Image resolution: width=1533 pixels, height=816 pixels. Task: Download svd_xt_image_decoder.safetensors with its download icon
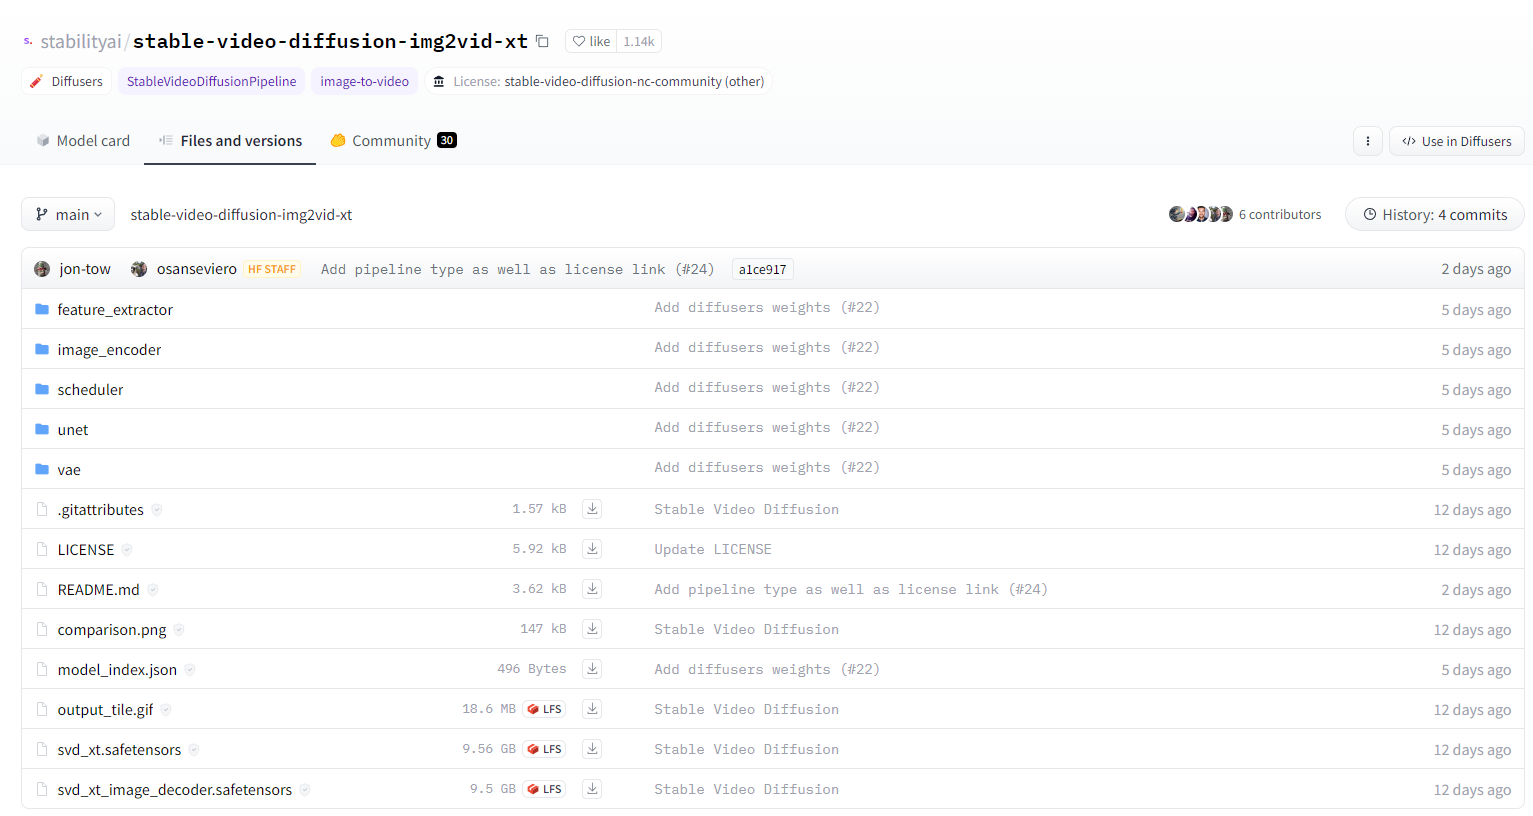(592, 789)
